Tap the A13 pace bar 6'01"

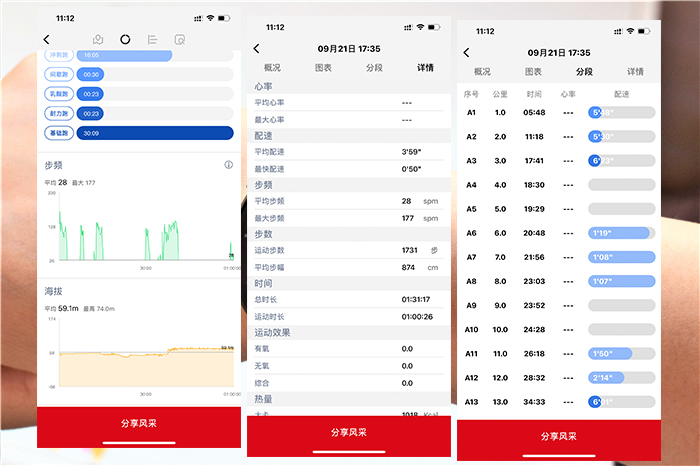[621, 402]
